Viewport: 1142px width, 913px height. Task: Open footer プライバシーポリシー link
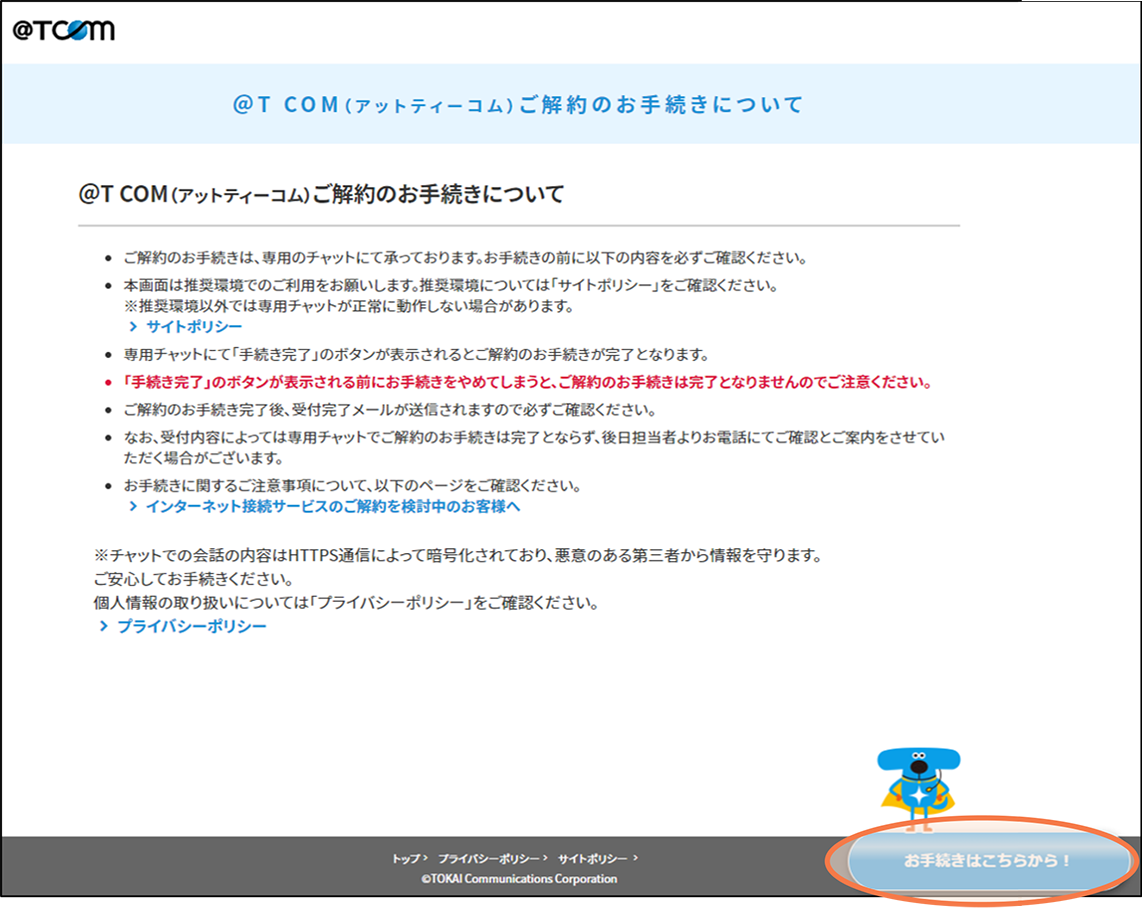point(488,859)
